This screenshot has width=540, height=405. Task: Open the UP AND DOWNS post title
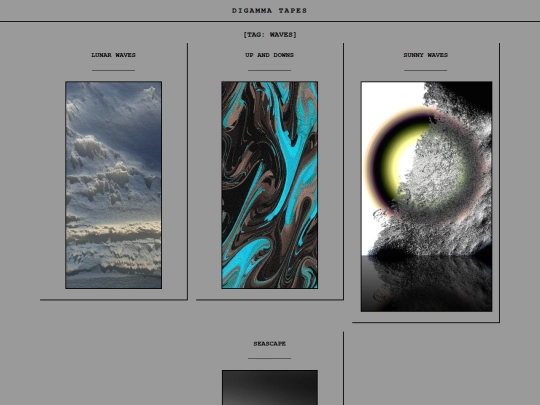click(x=269, y=55)
